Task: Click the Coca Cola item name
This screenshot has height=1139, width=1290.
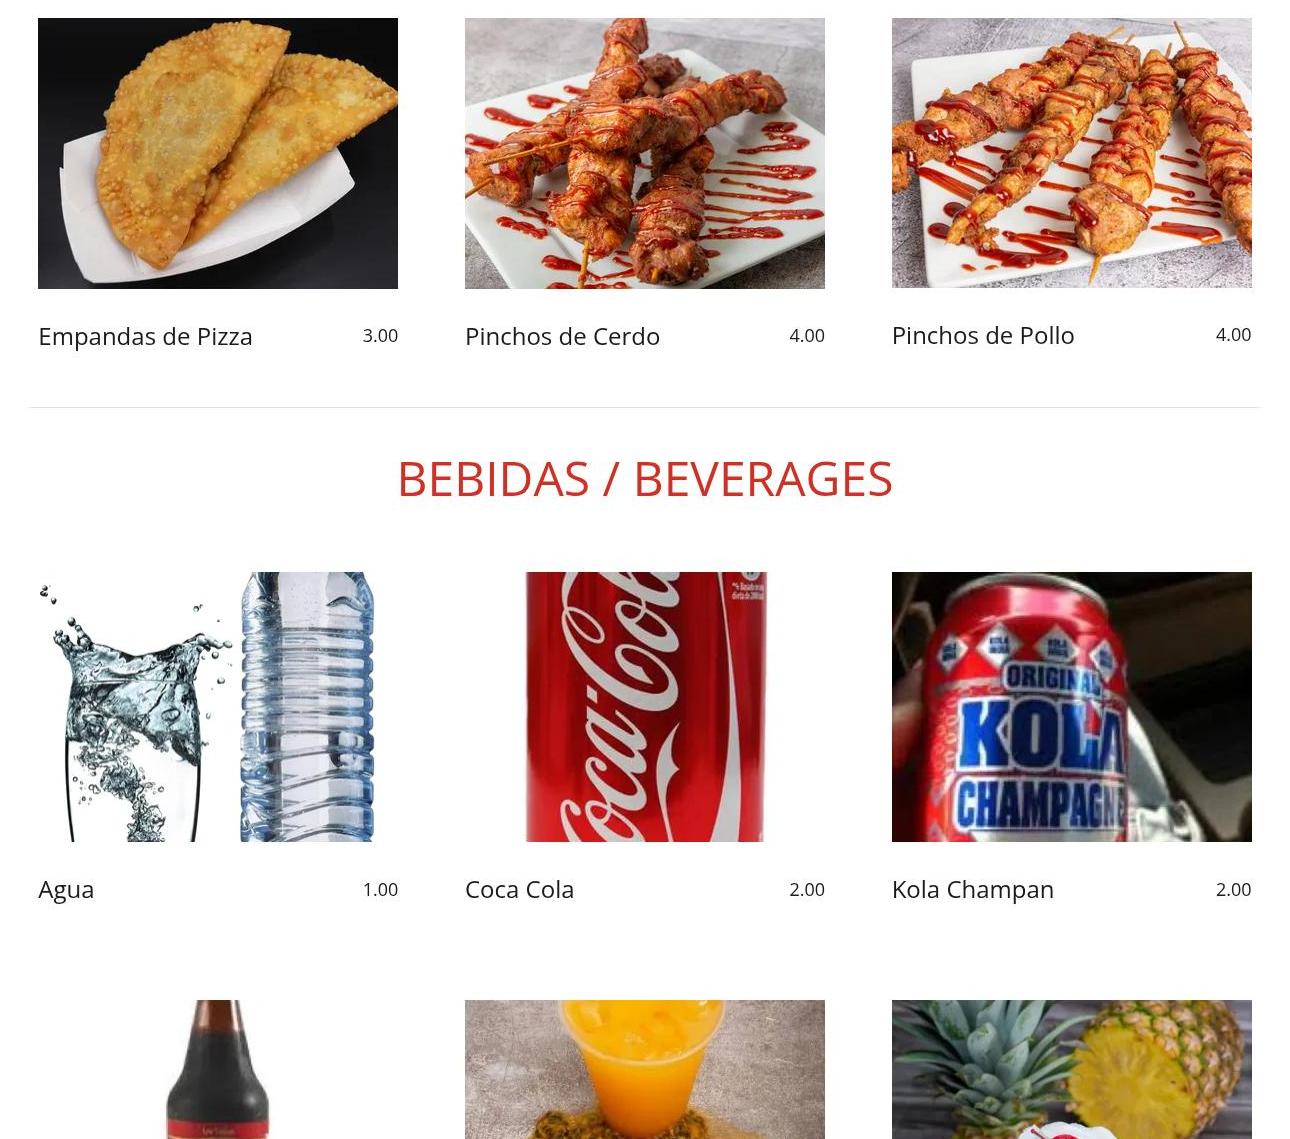Action: click(x=519, y=890)
